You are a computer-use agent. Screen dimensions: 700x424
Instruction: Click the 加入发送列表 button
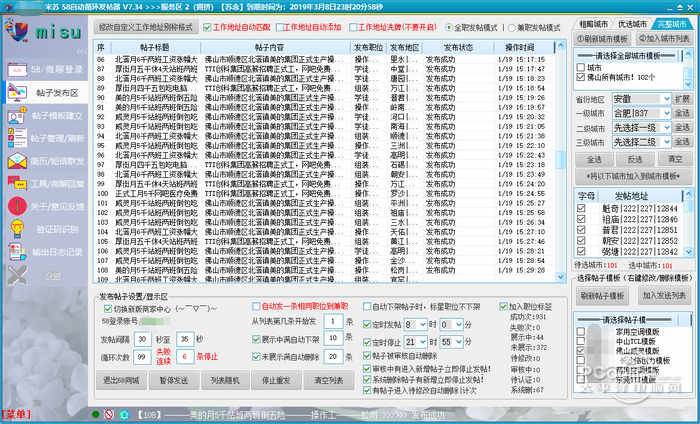click(664, 295)
